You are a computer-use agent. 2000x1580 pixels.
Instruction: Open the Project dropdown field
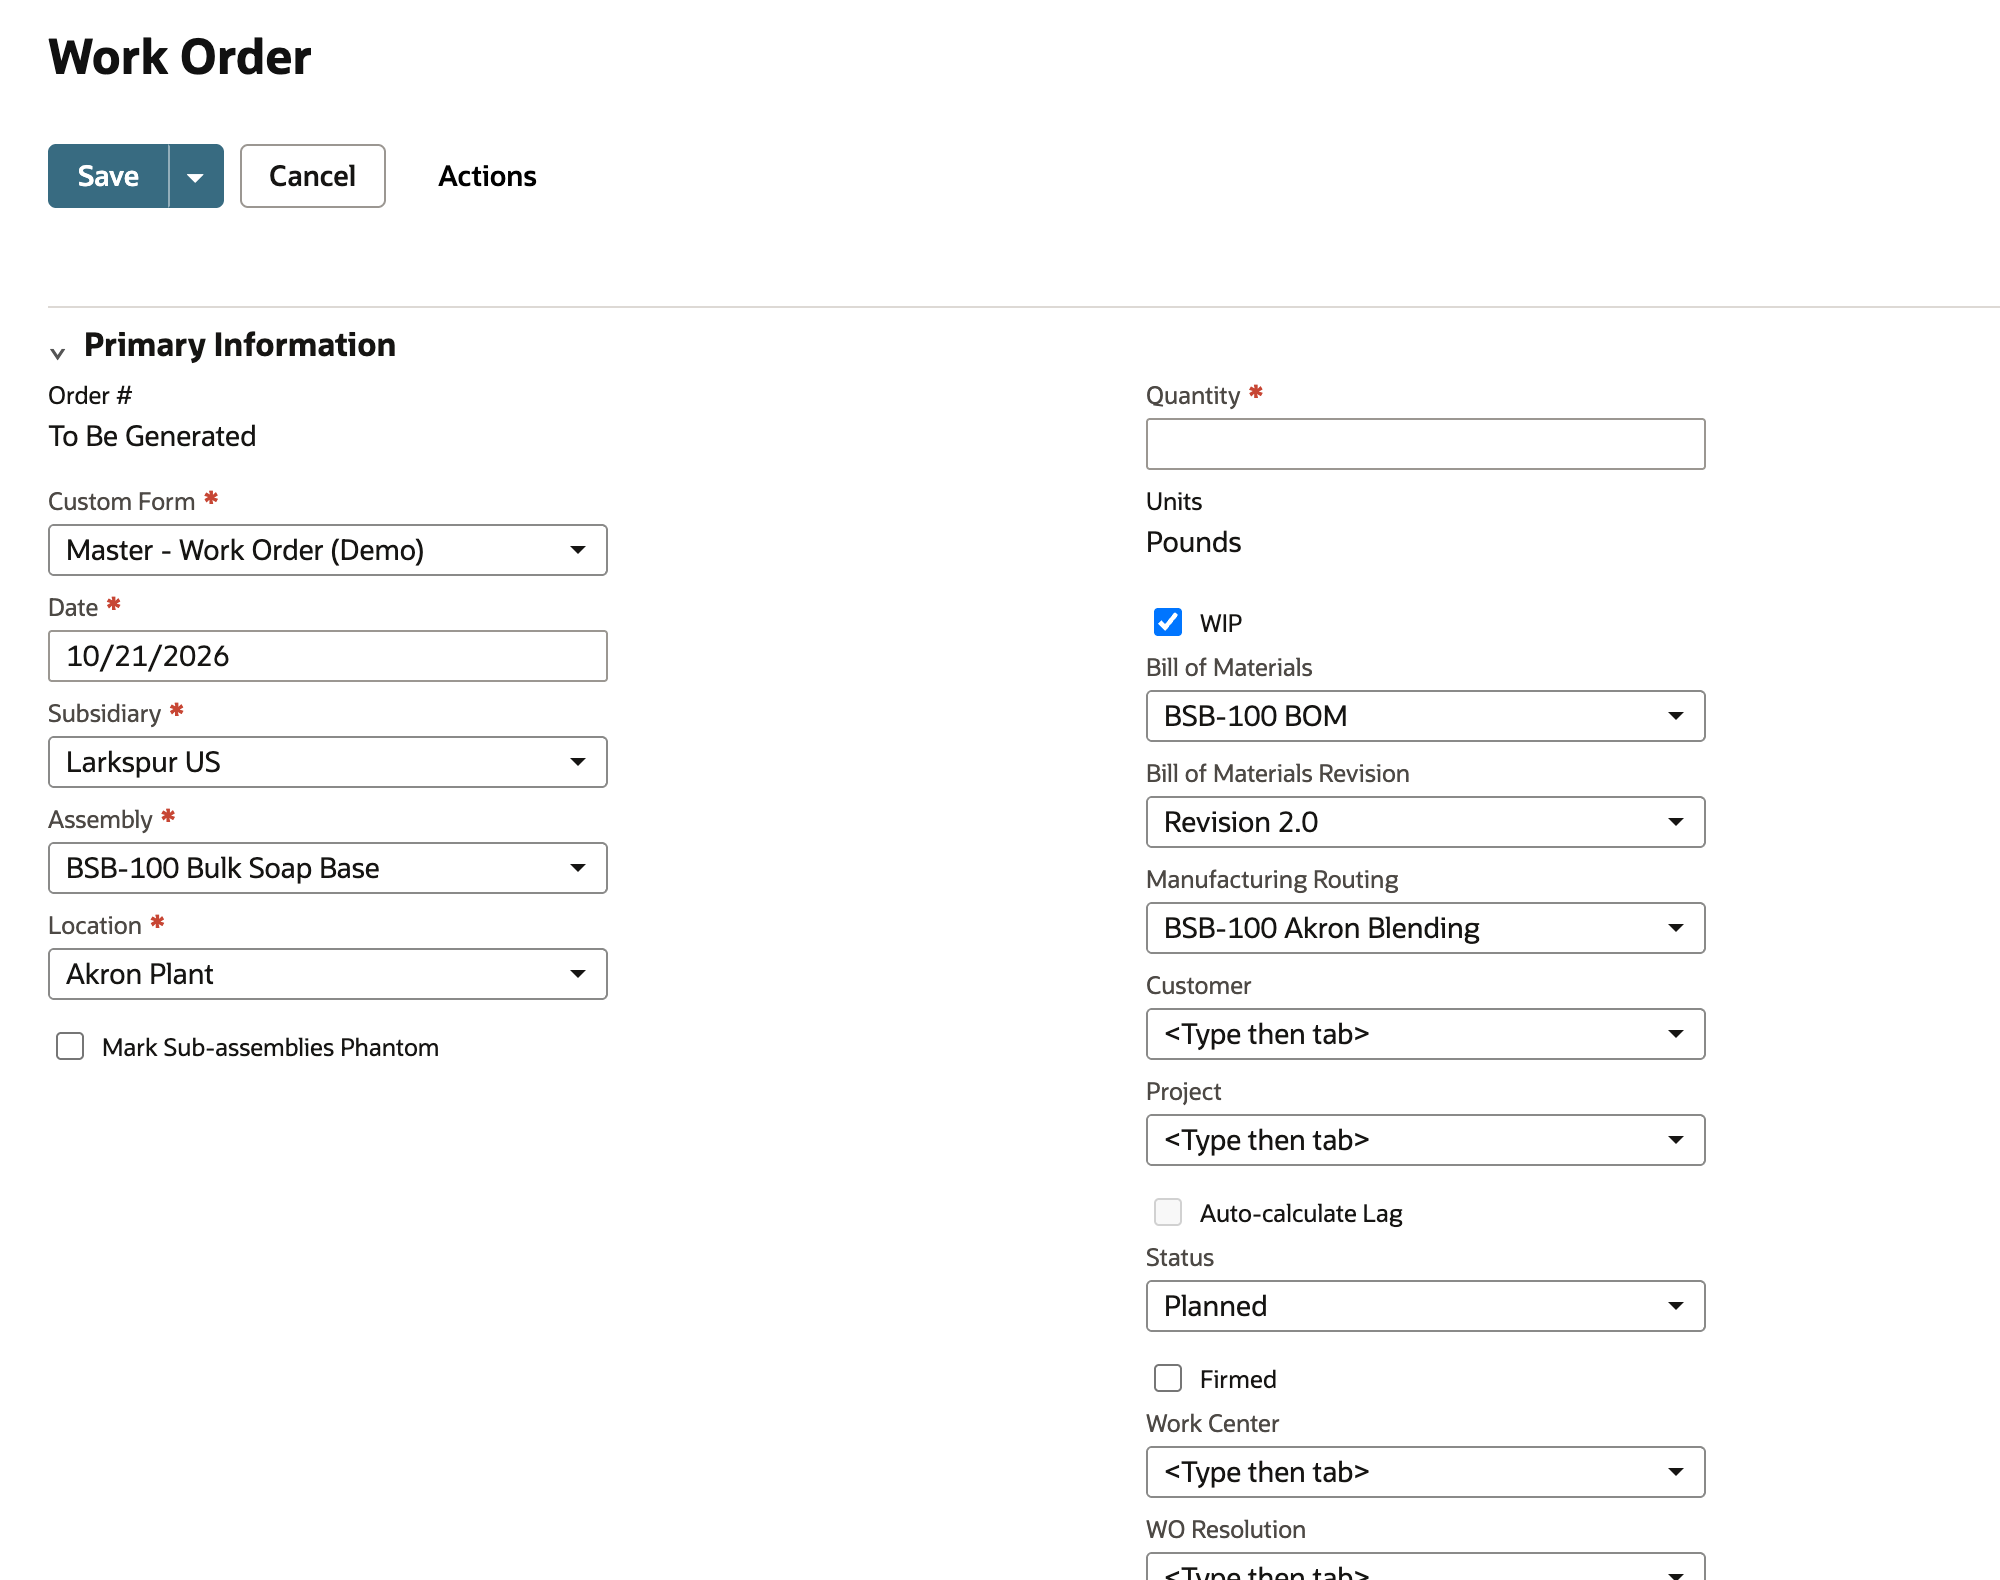tap(1425, 1140)
